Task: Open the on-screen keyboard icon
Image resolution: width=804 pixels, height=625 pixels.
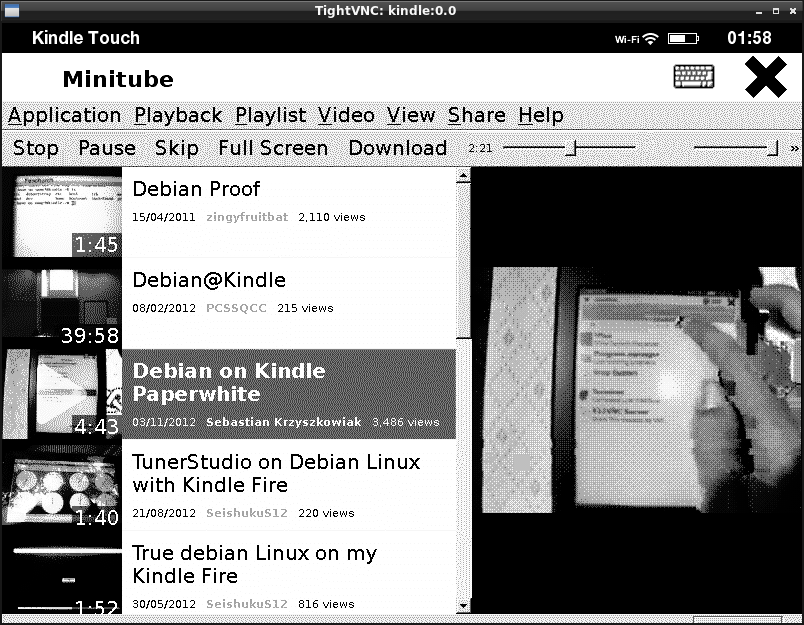Action: click(694, 77)
